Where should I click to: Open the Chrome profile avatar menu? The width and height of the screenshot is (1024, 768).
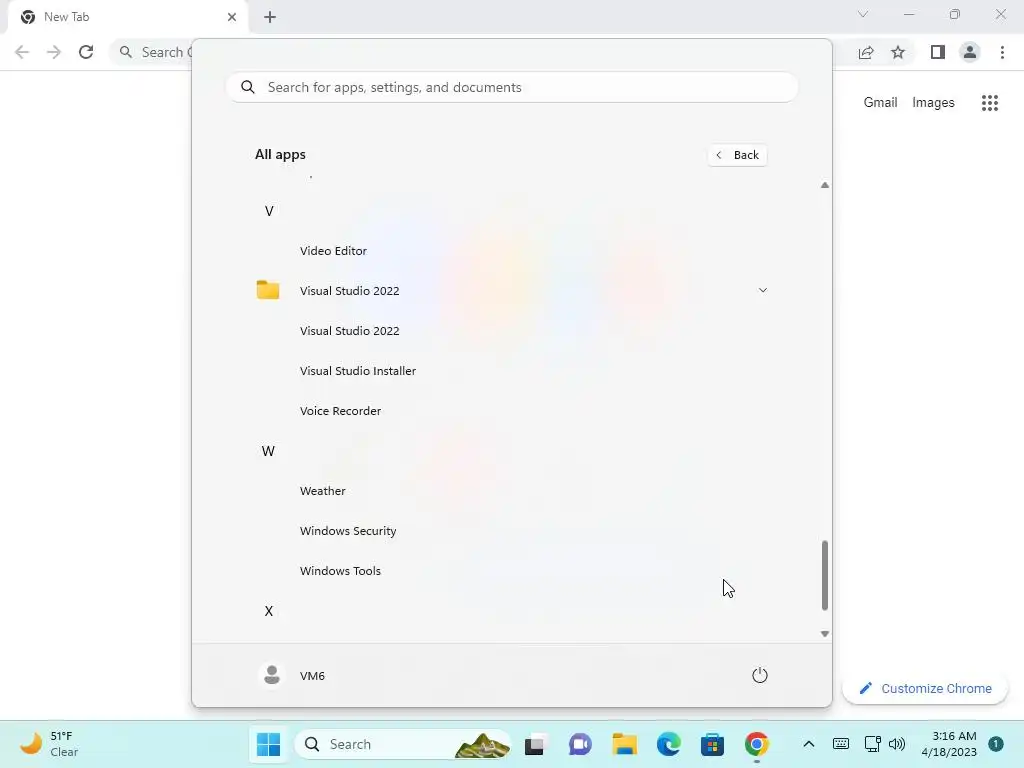970,52
